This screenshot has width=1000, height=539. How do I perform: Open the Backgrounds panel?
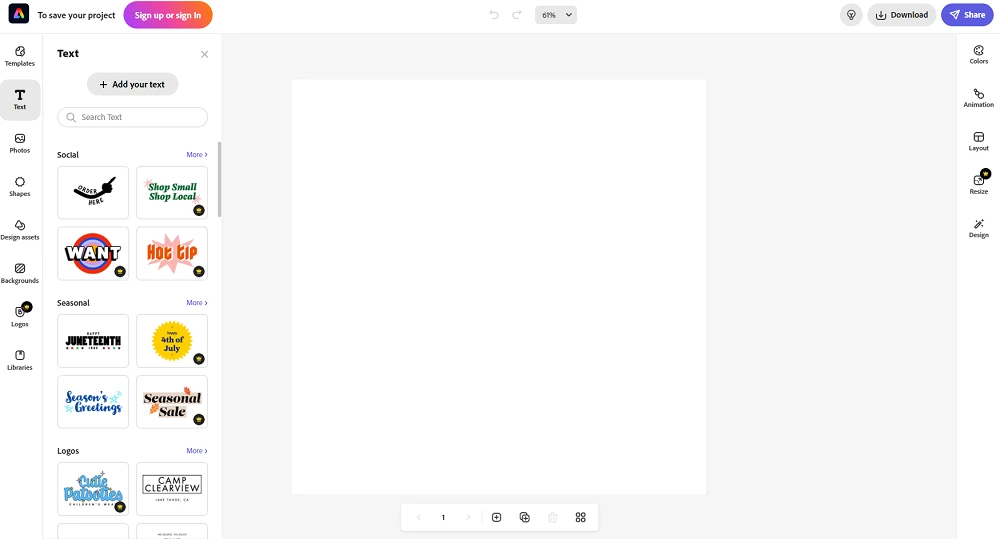pyautogui.click(x=20, y=273)
